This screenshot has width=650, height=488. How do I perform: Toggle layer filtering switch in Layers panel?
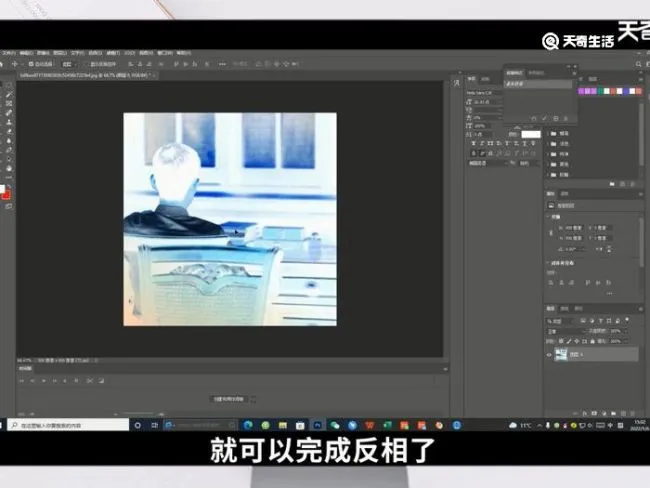(x=627, y=320)
